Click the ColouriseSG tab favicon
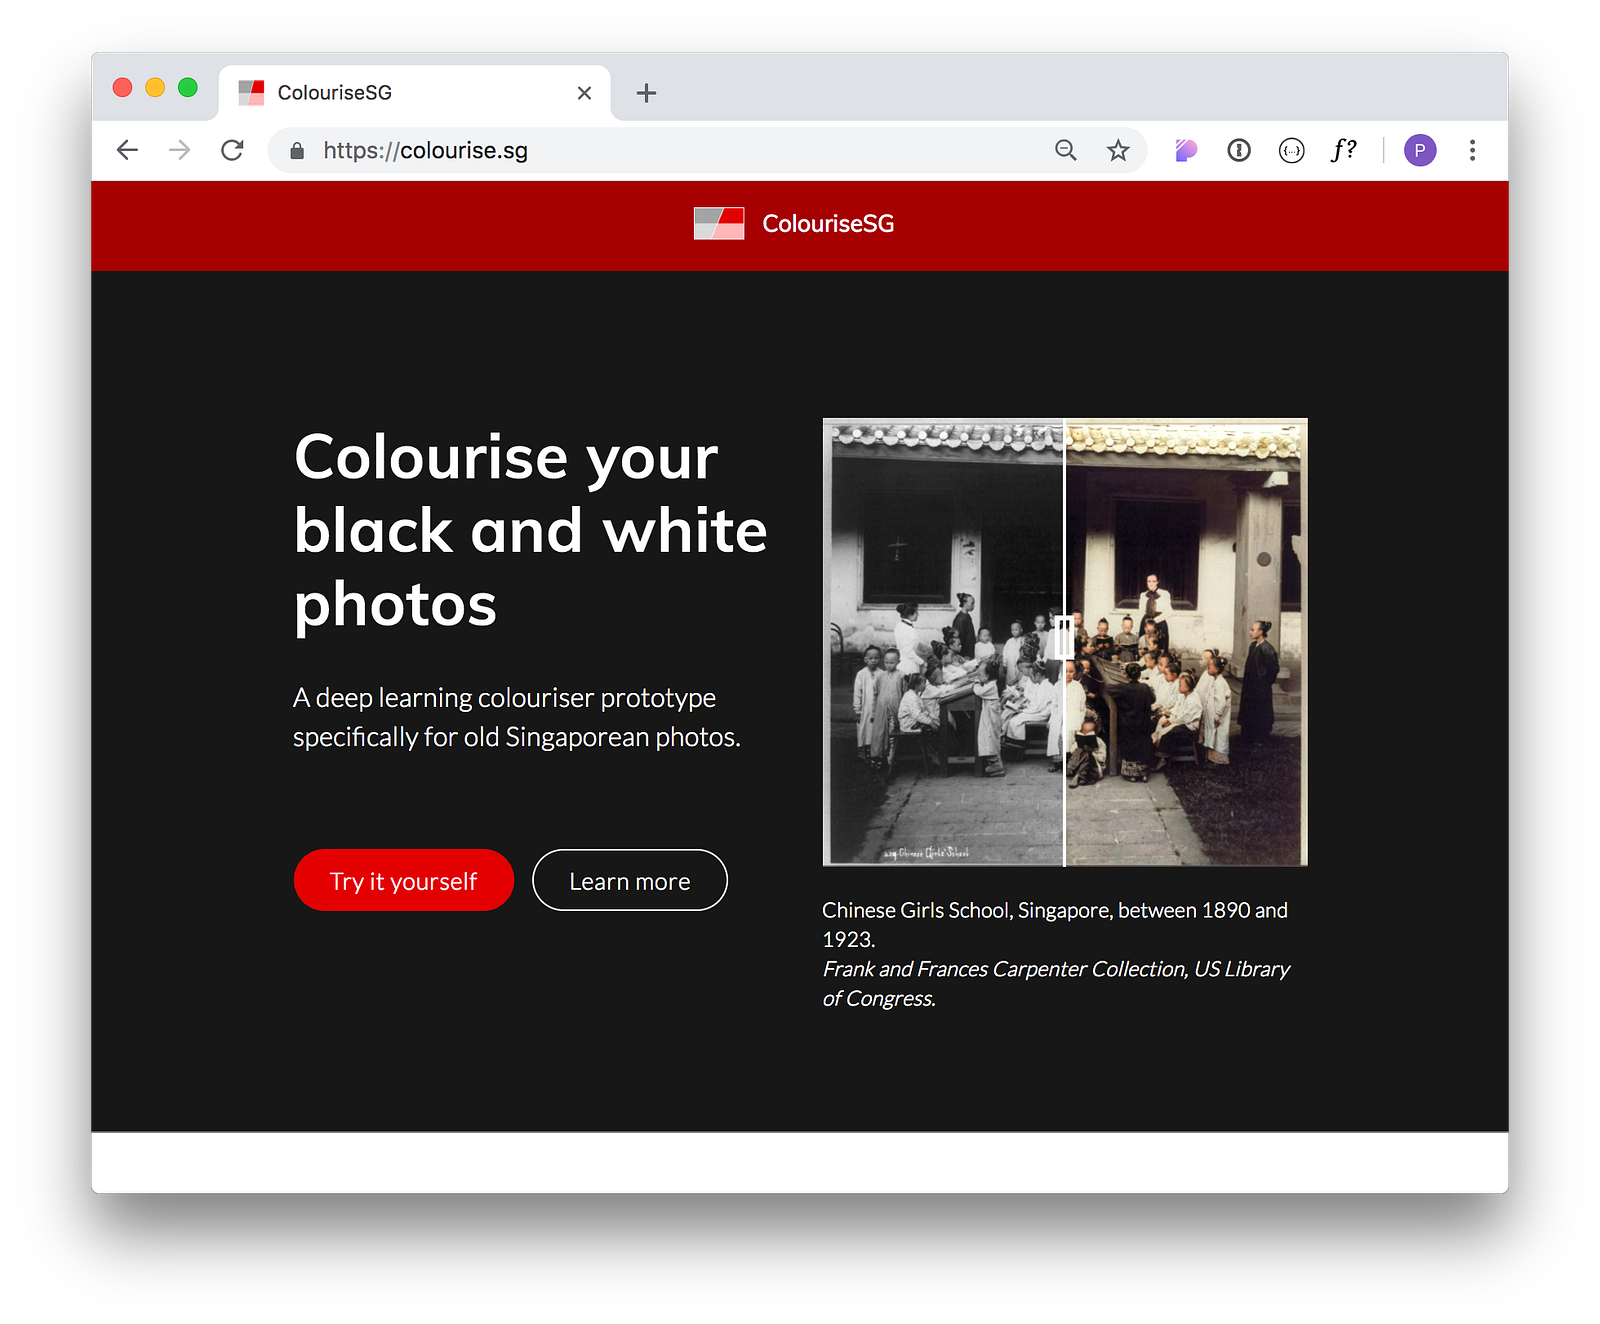This screenshot has height=1324, width=1600. tap(252, 93)
